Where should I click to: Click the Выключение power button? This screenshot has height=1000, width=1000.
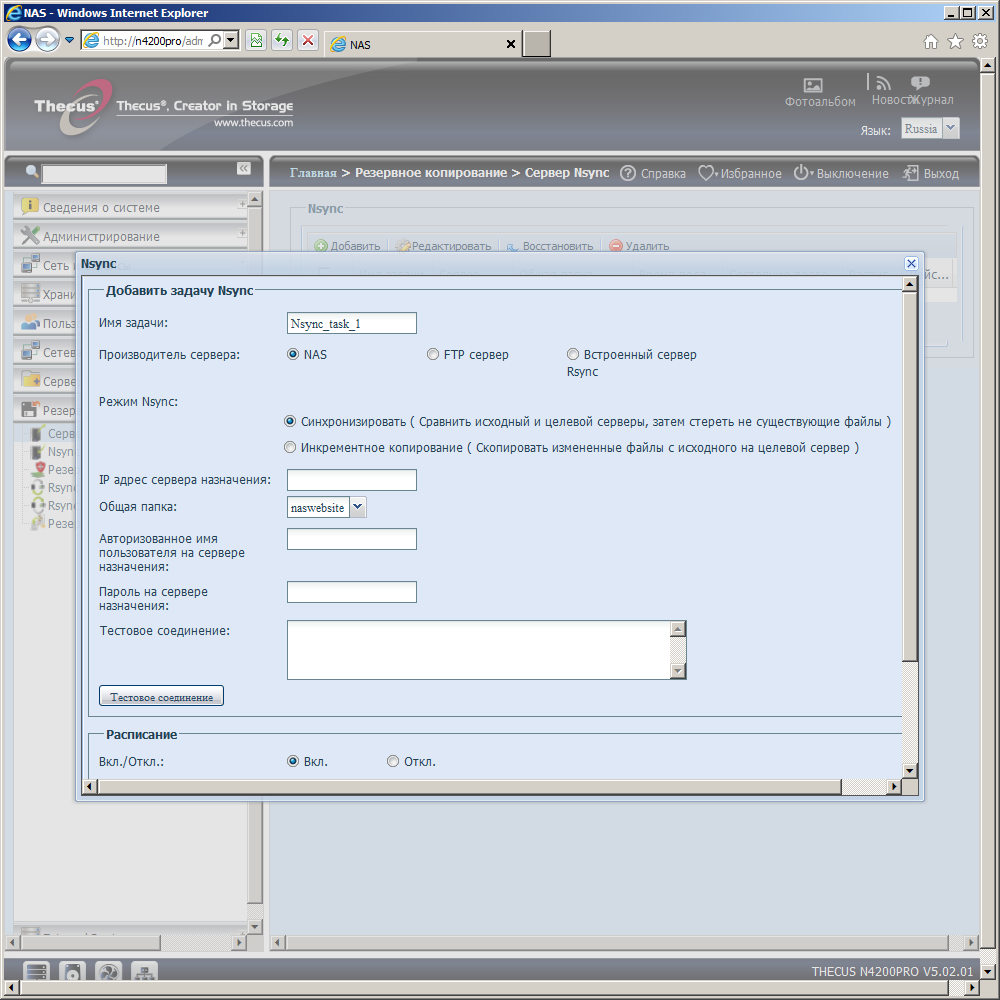pos(841,173)
